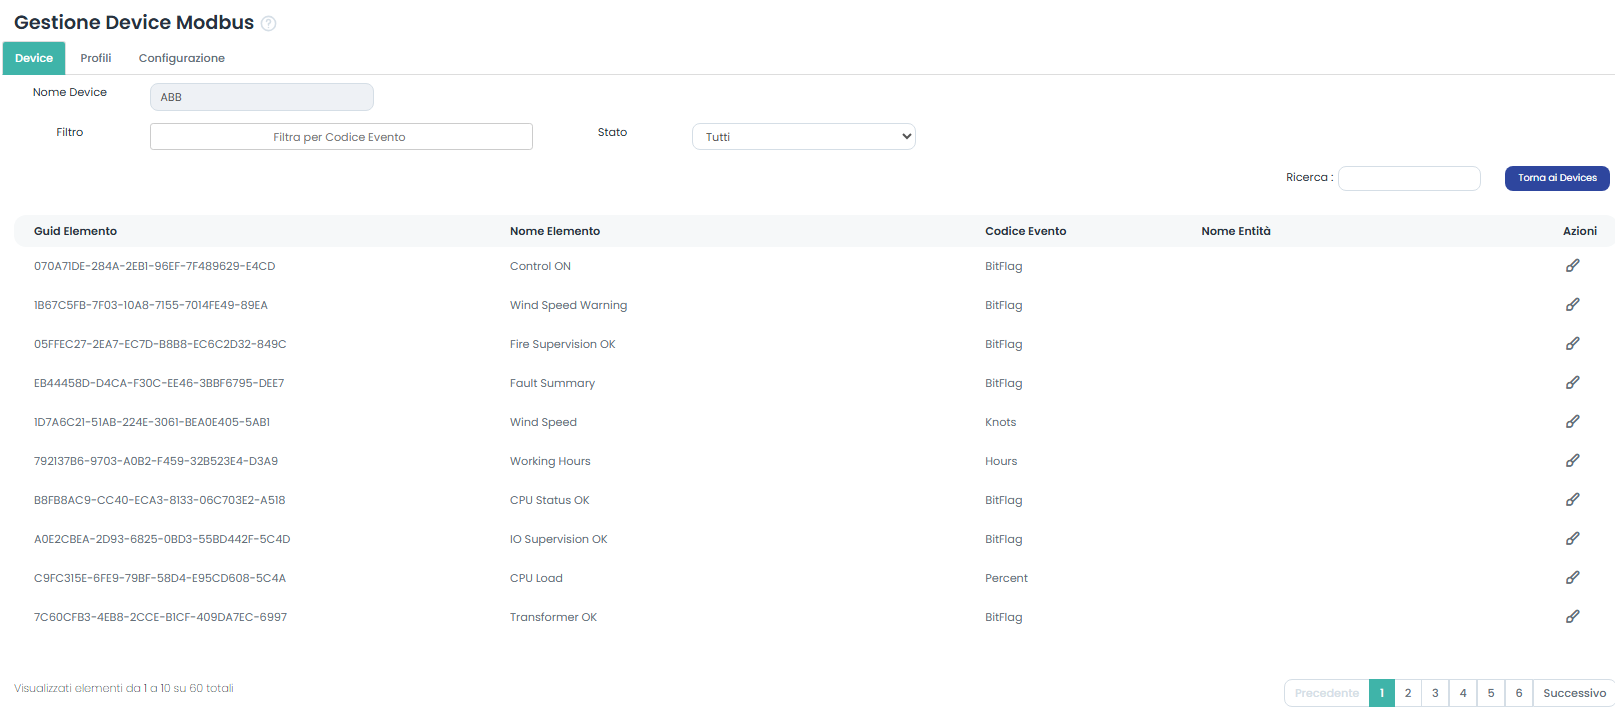Select the Device tab
Viewport: 1615px width, 711px height.
click(34, 58)
